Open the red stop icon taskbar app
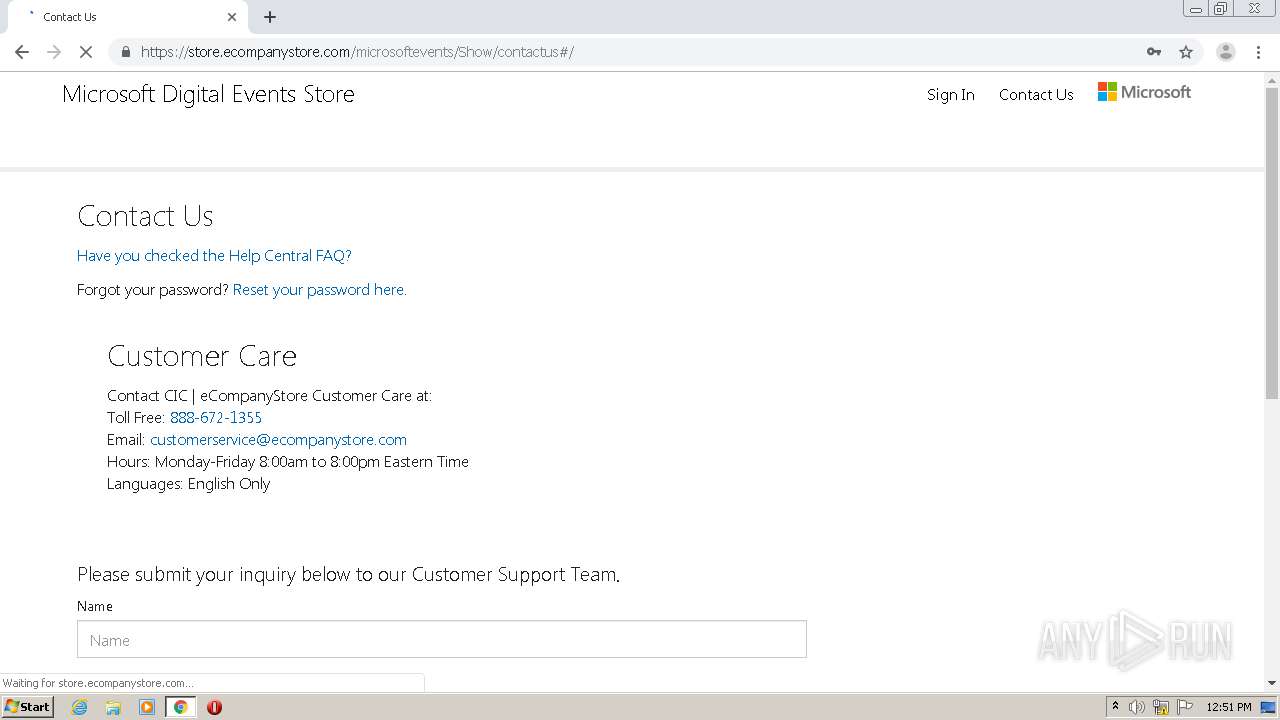This screenshot has width=1280, height=720. click(x=214, y=707)
